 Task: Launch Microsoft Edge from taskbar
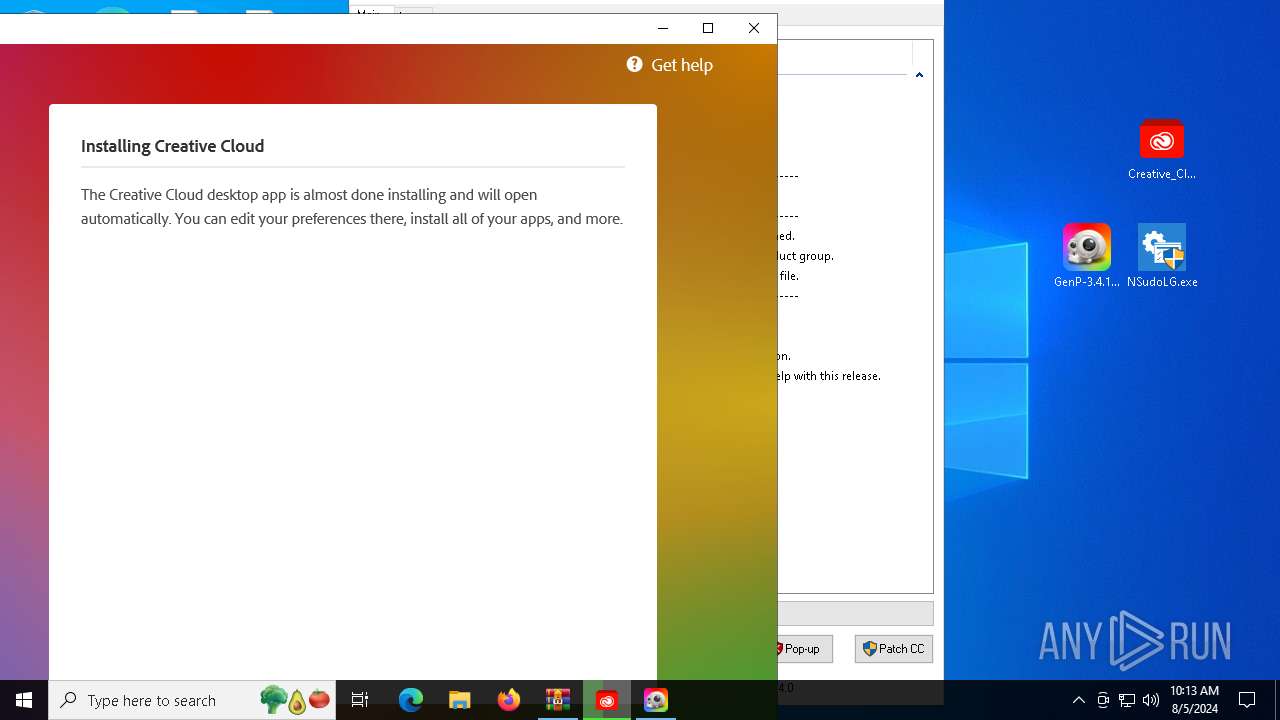tap(410, 700)
